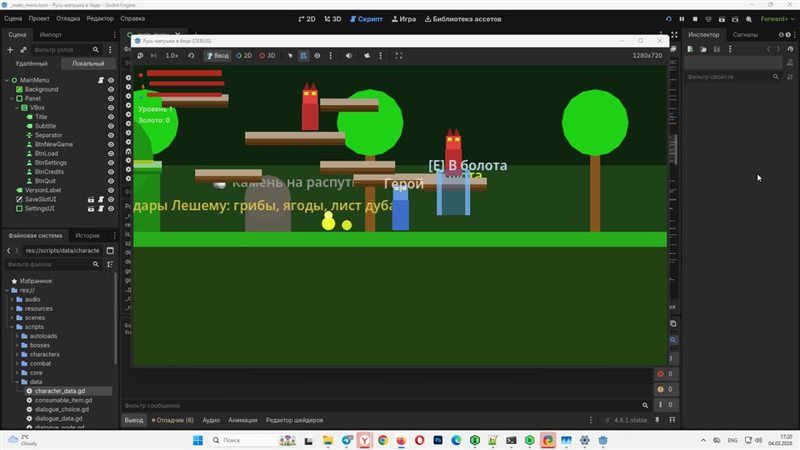Toggle fullscreen for the game view
The height and width of the screenshot is (450, 800).
[x=399, y=56]
